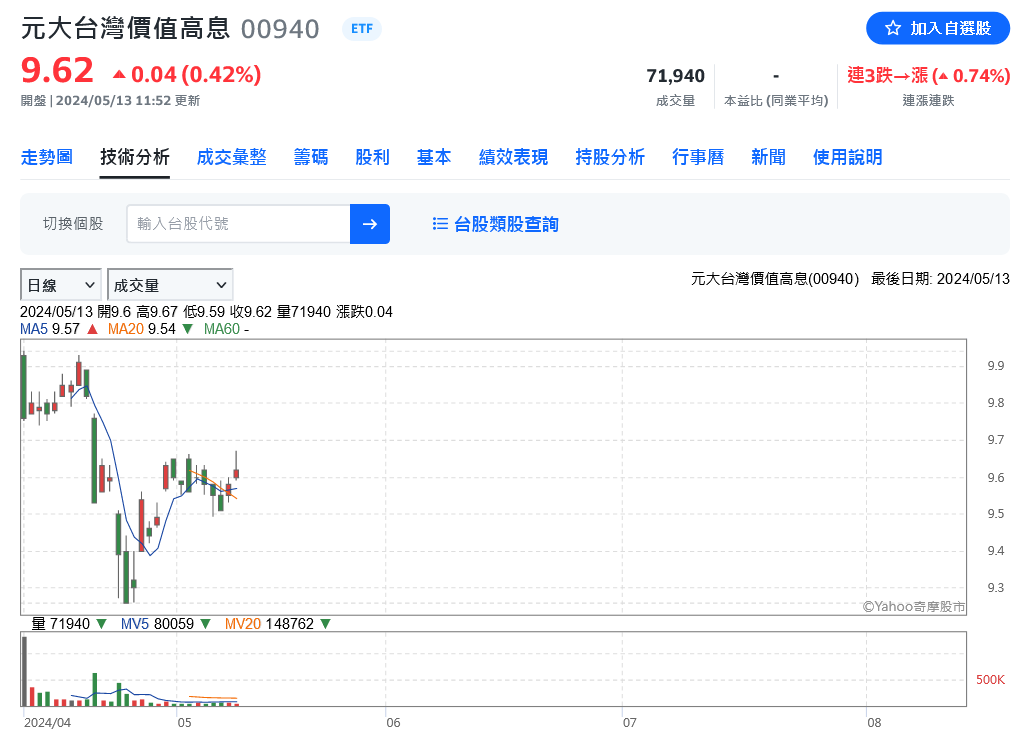Click 加入自選股 button
This screenshot has width=1015, height=734.
(x=938, y=28)
